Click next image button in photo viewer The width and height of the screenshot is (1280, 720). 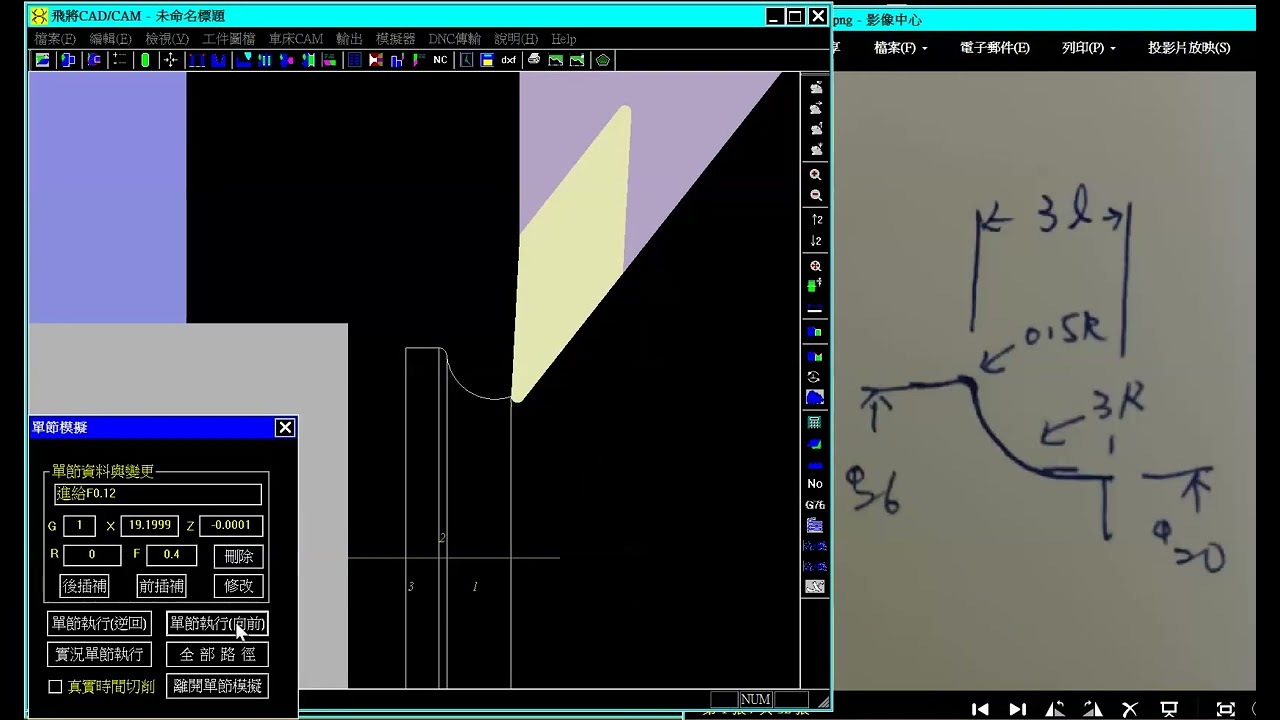(x=1017, y=709)
